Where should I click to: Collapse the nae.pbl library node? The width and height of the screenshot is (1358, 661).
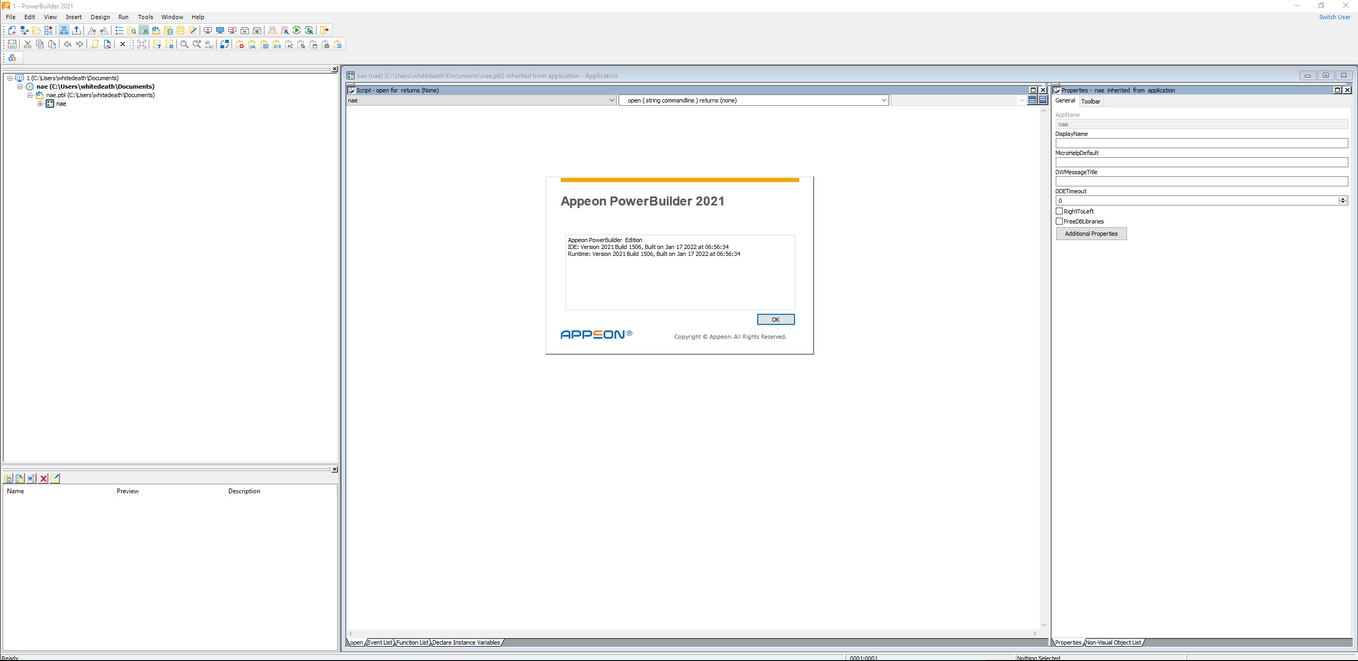[30, 95]
